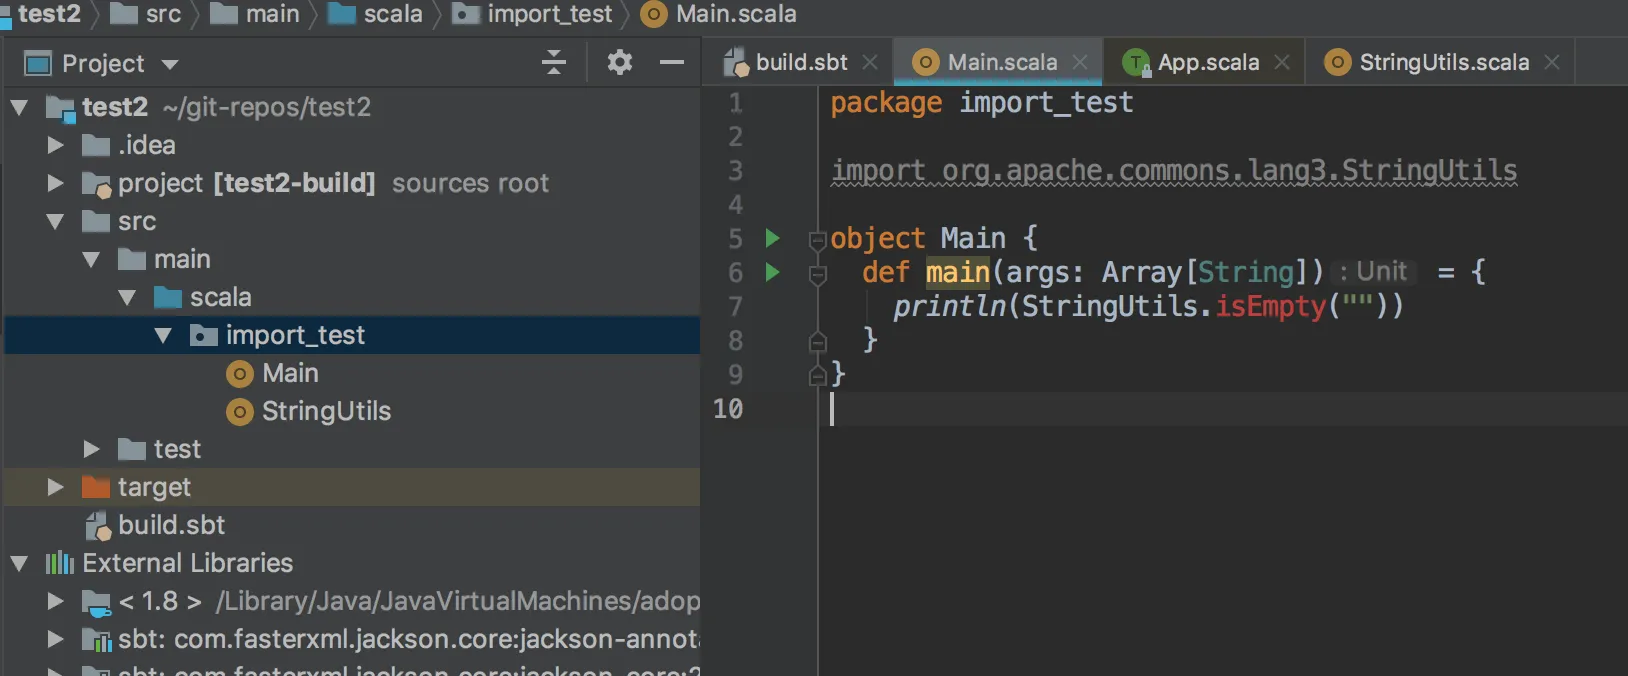Switch to the App.scala tab
The width and height of the screenshot is (1628, 676).
(1207, 62)
